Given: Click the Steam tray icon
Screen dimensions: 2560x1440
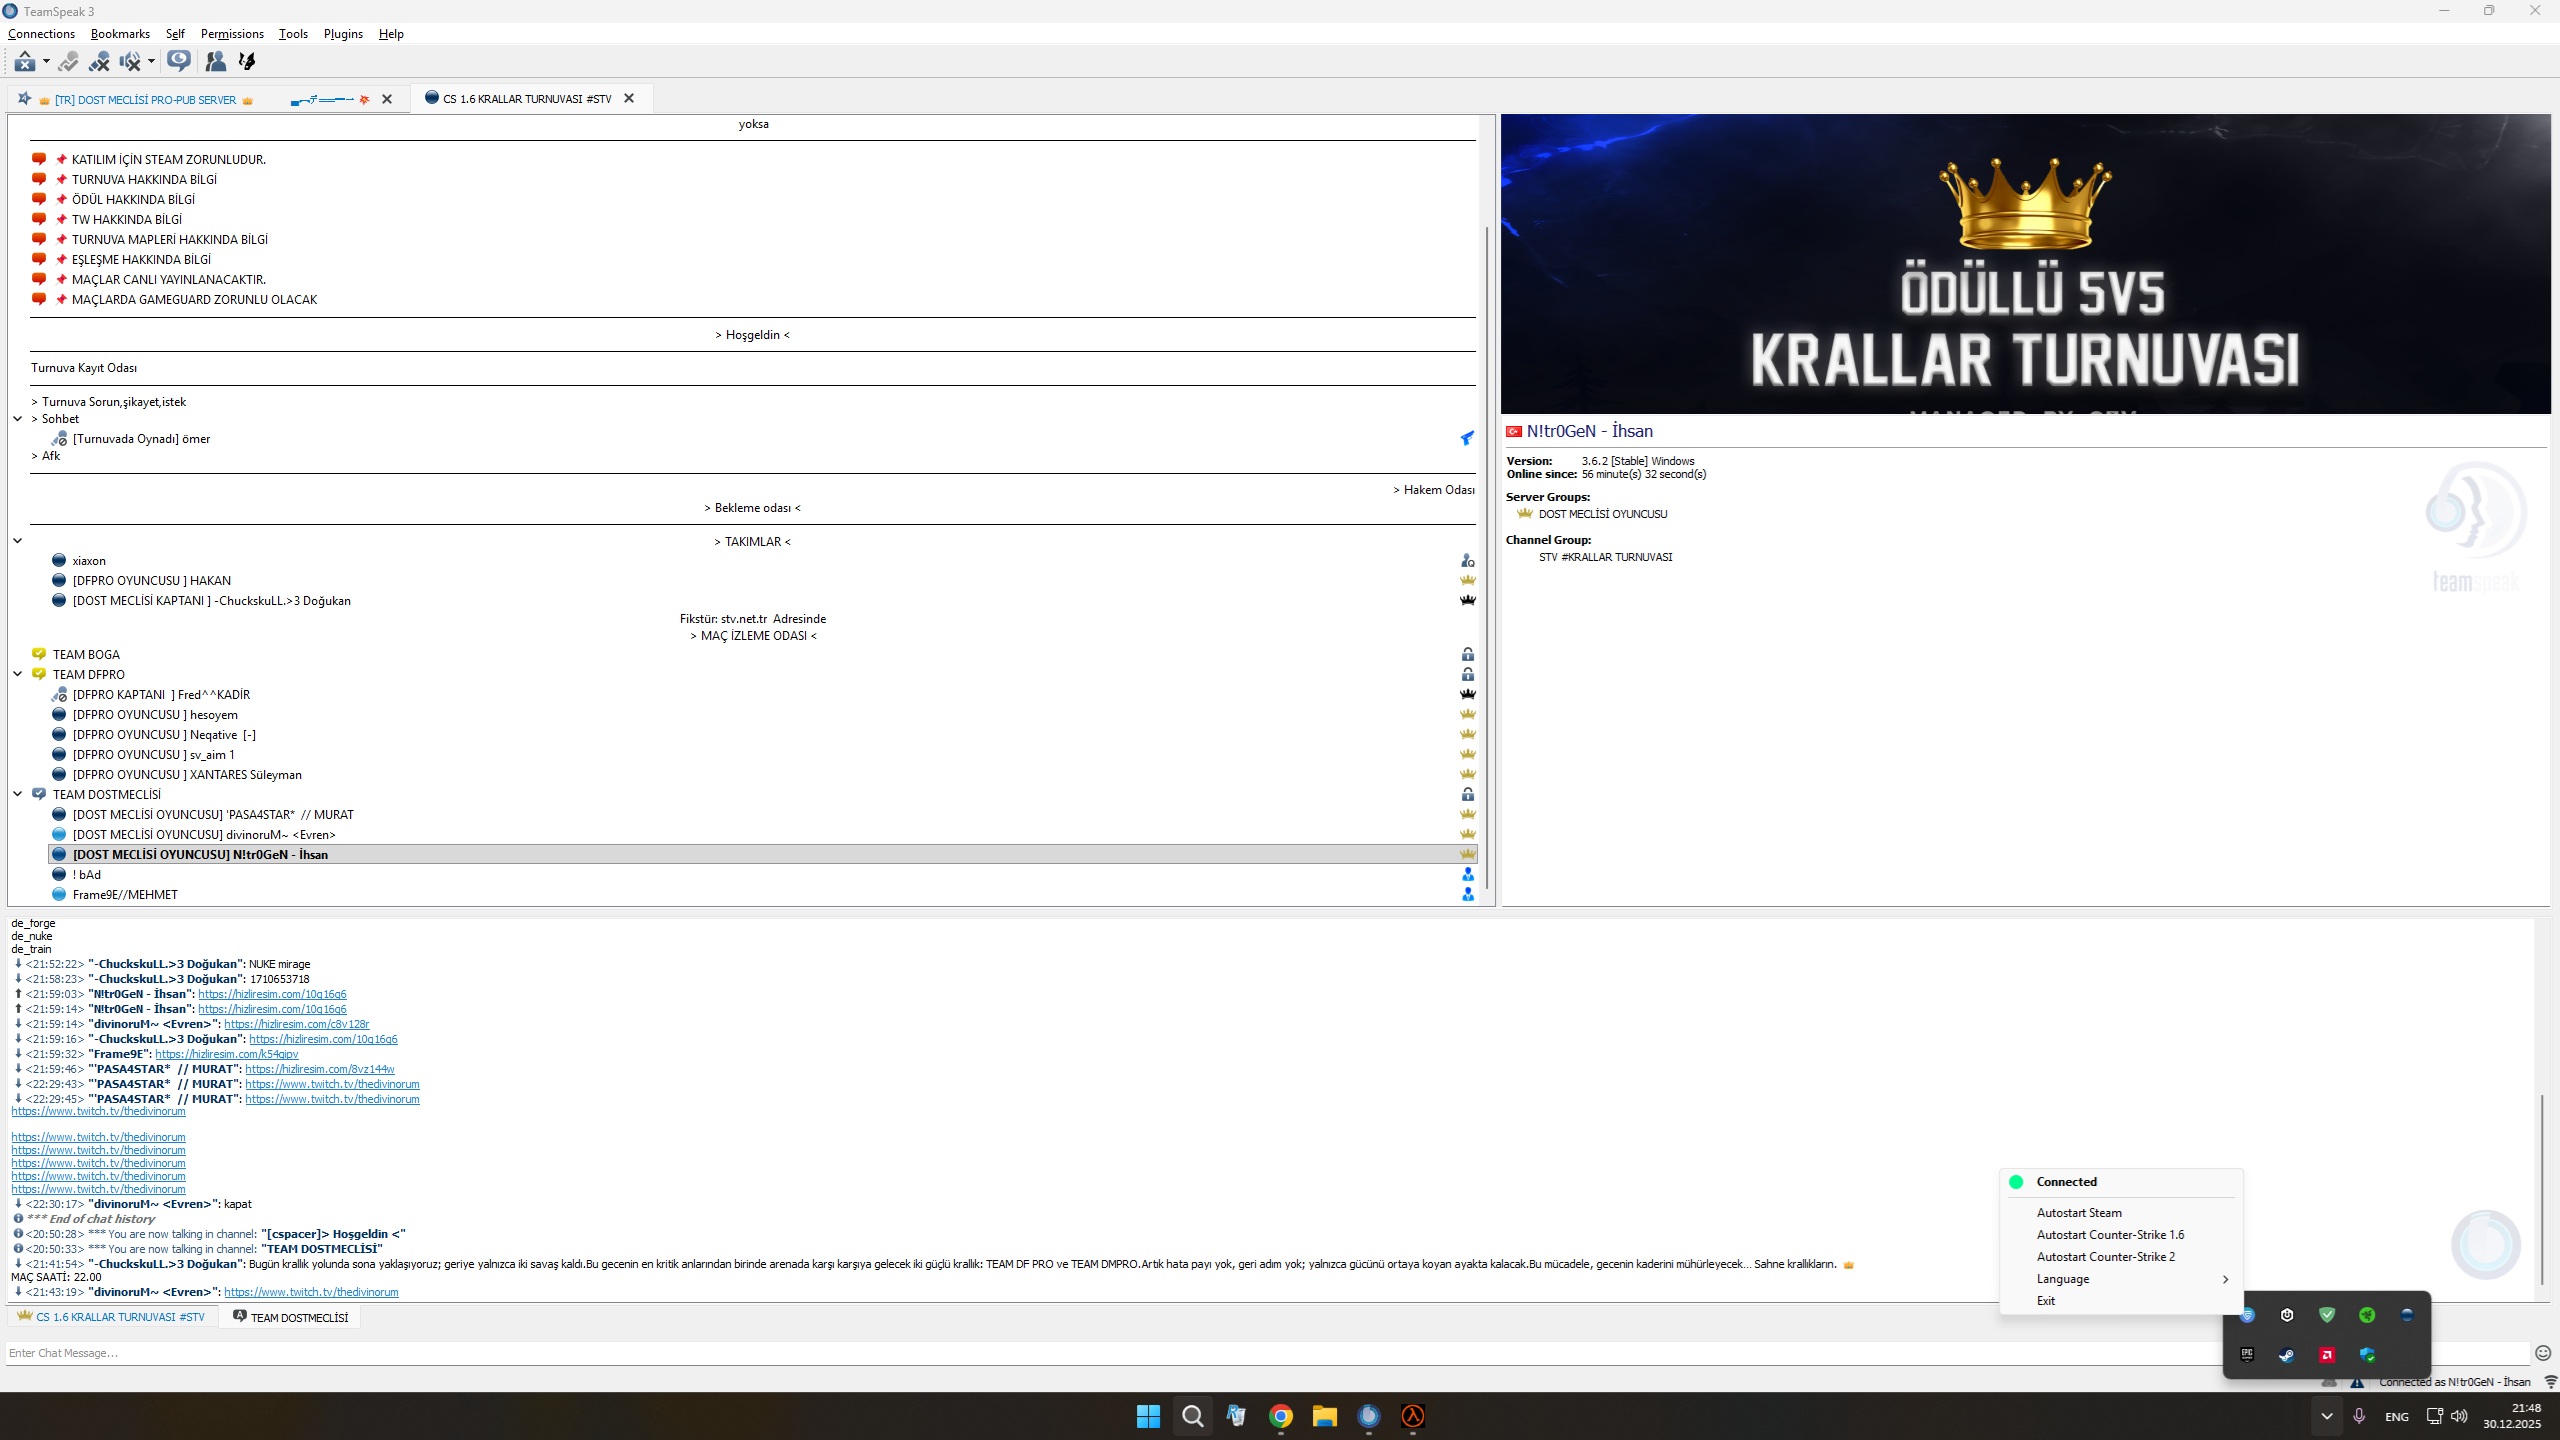Looking at the screenshot, I should click(x=2287, y=1355).
